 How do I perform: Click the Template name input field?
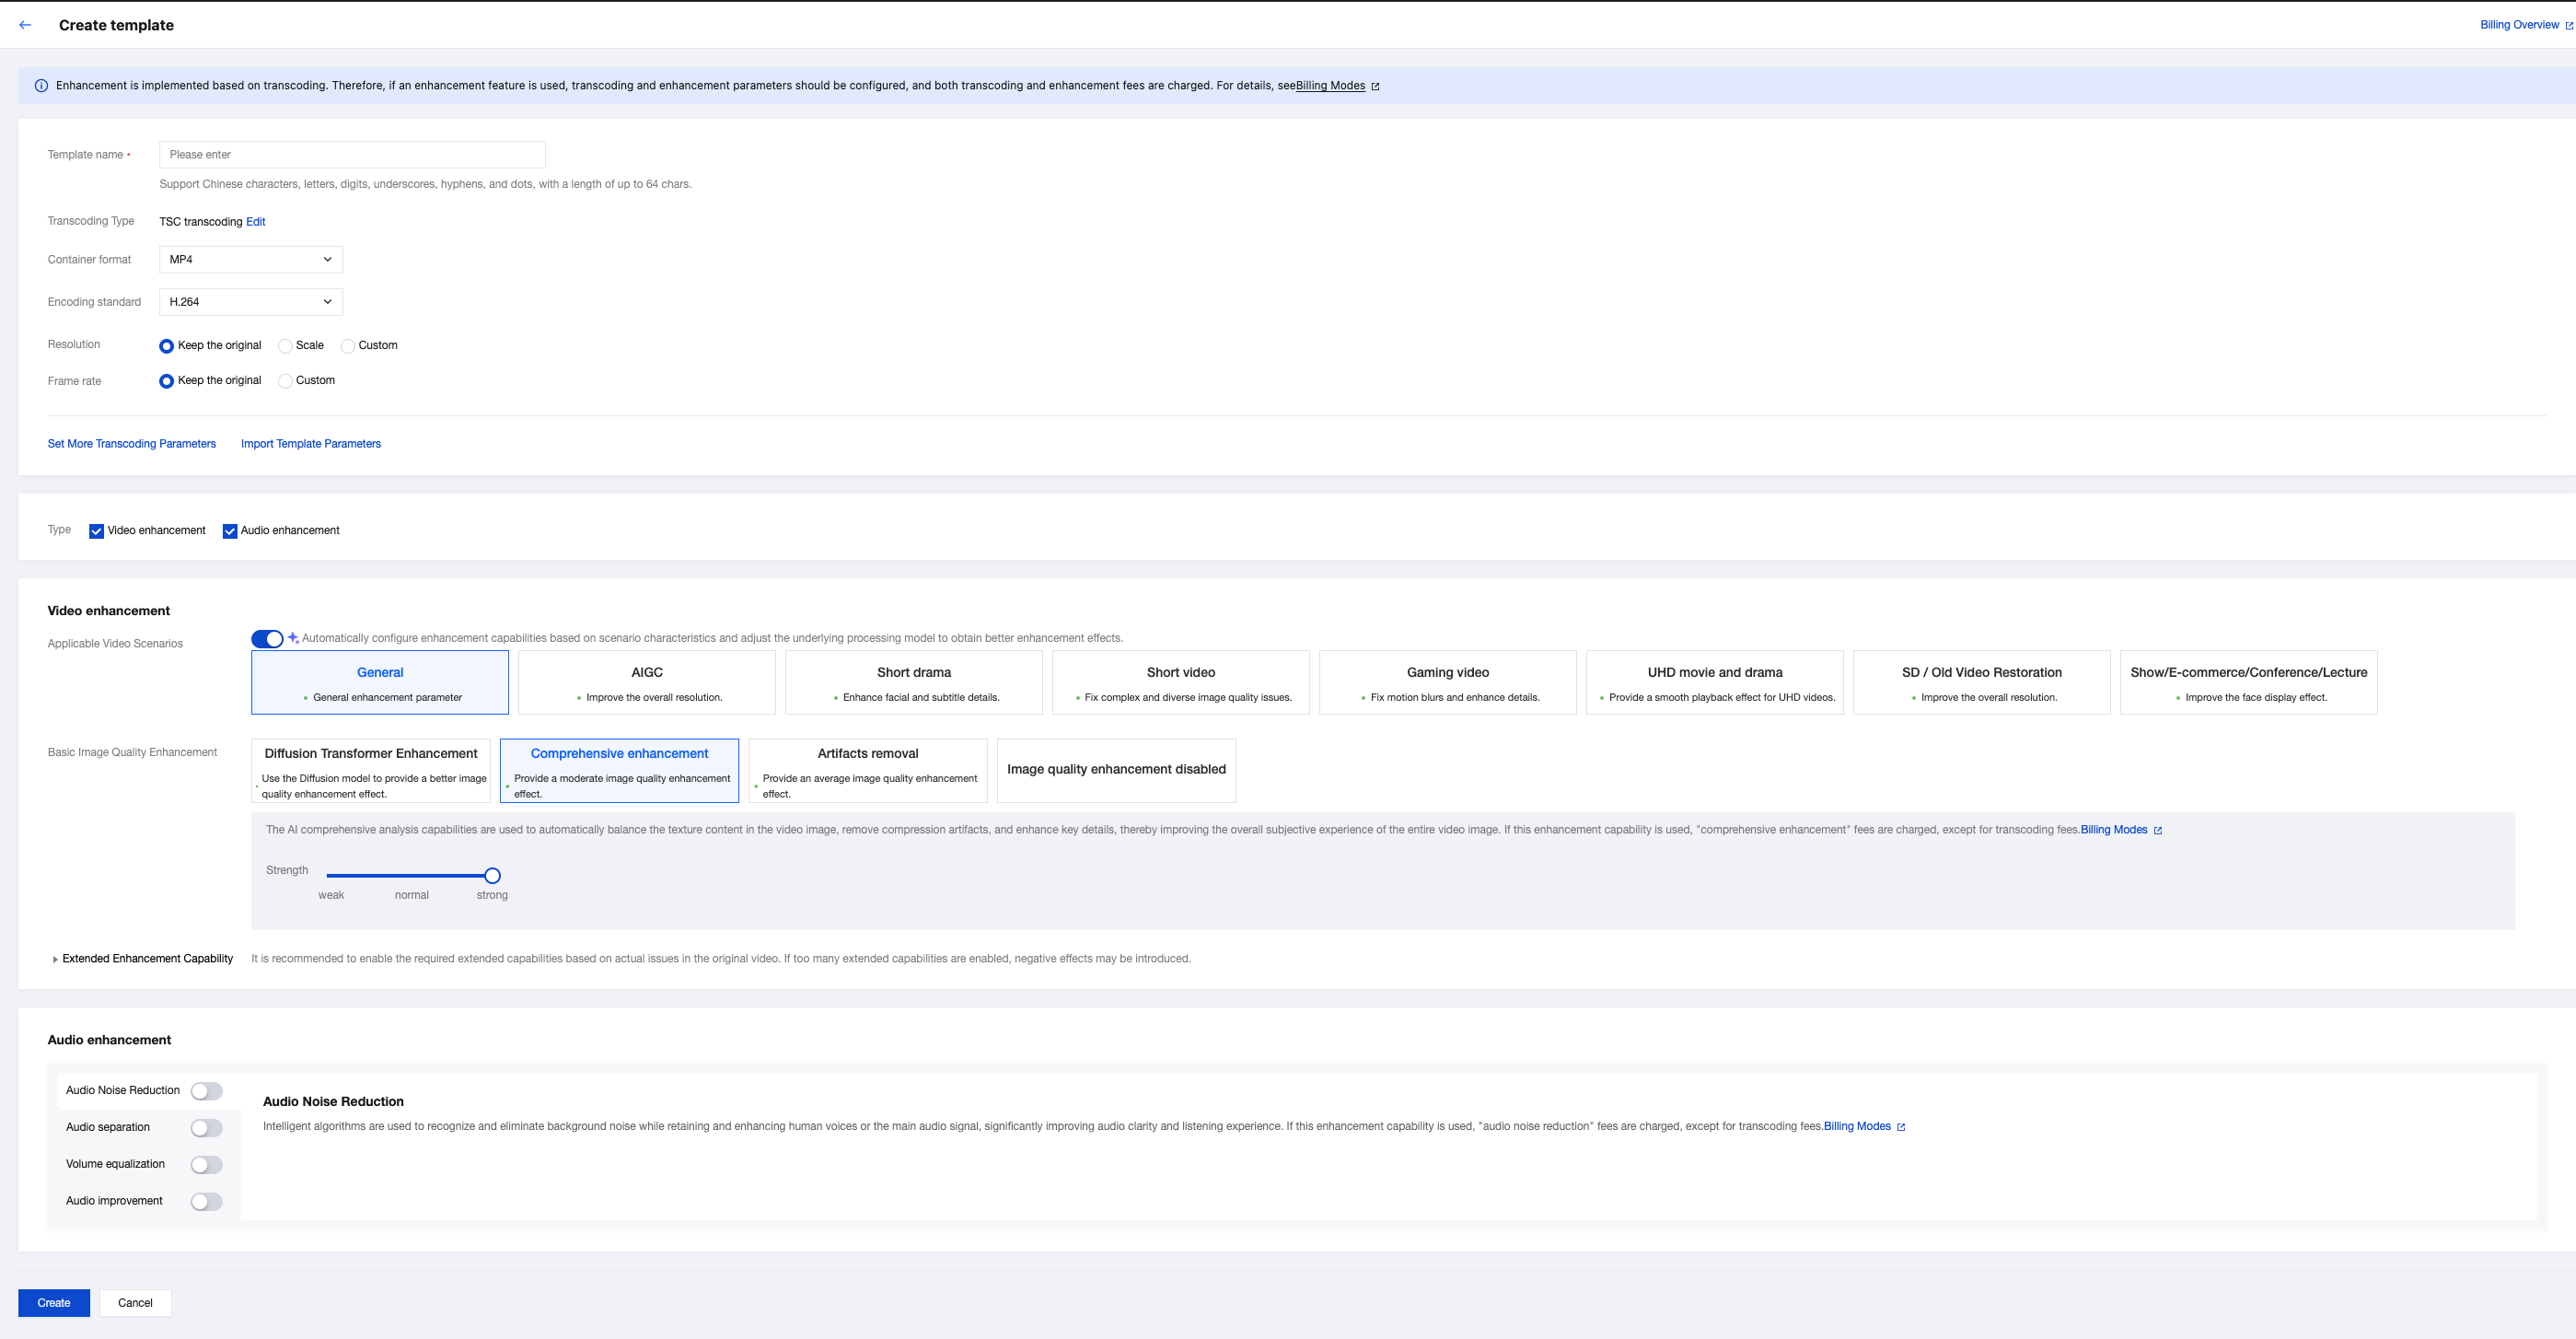[352, 155]
